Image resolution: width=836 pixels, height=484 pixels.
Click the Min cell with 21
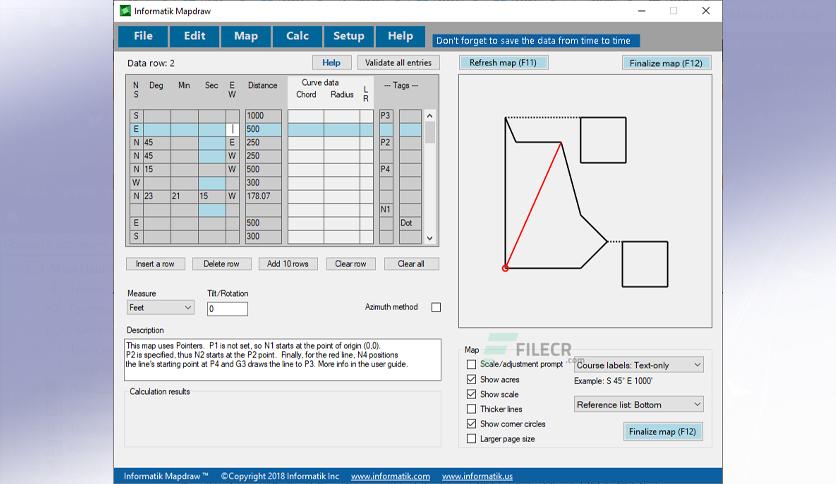pos(184,196)
